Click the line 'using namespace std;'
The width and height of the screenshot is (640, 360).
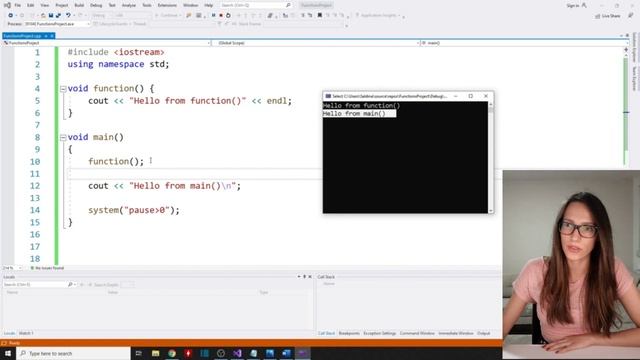[x=118, y=64]
